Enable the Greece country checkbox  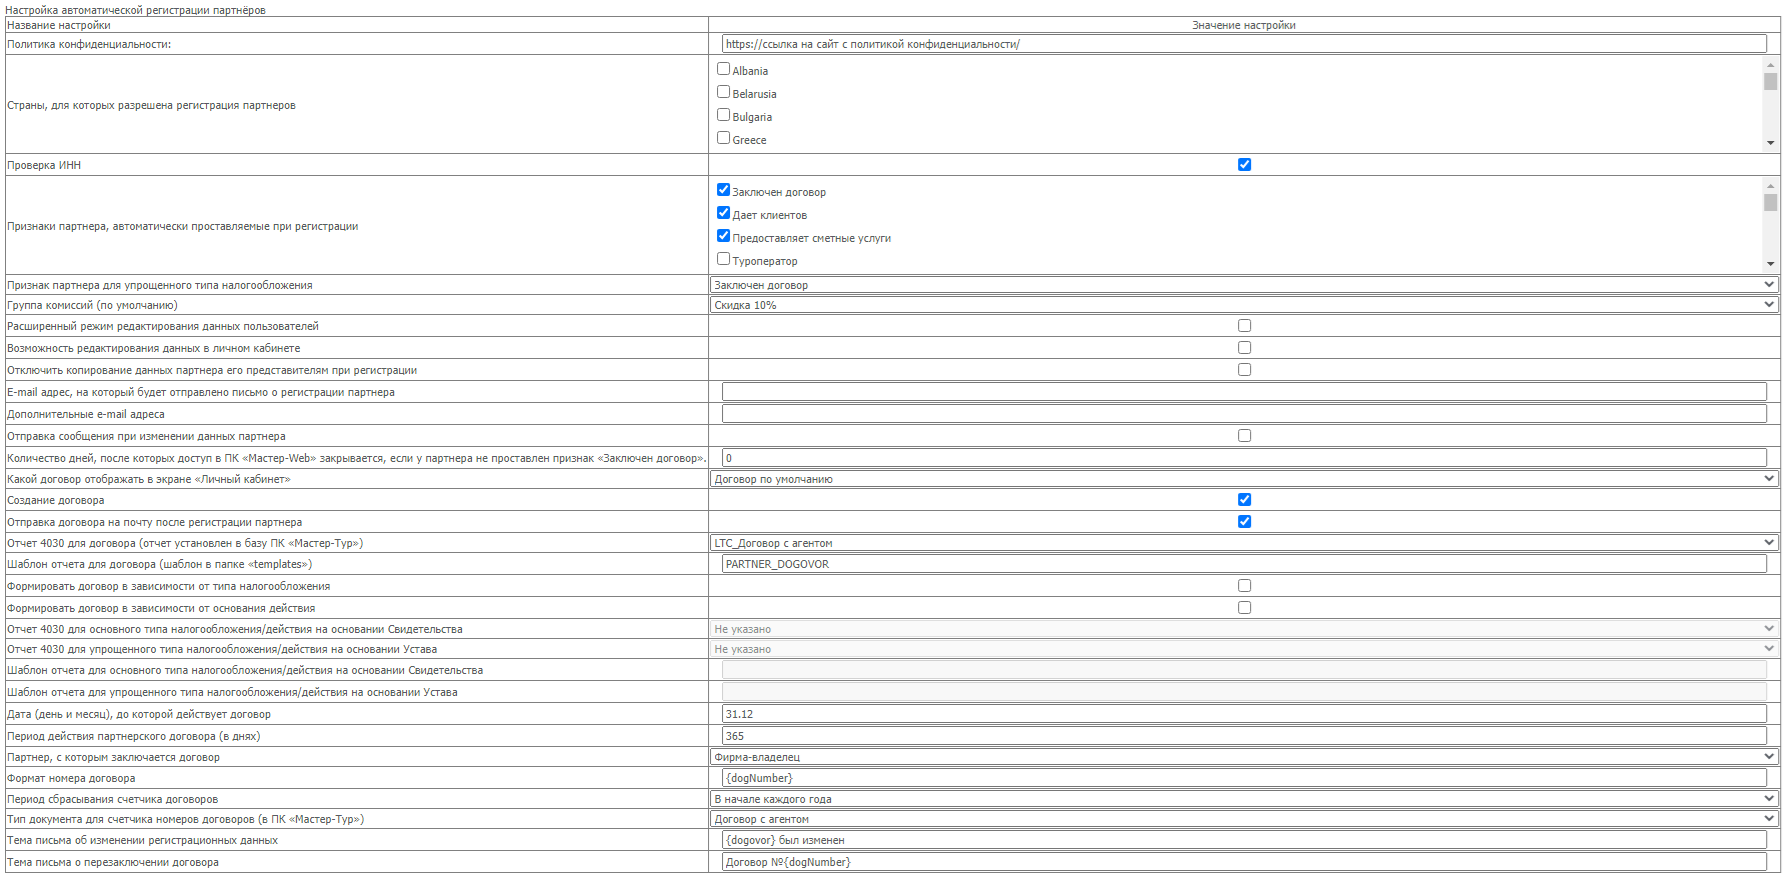(x=723, y=138)
